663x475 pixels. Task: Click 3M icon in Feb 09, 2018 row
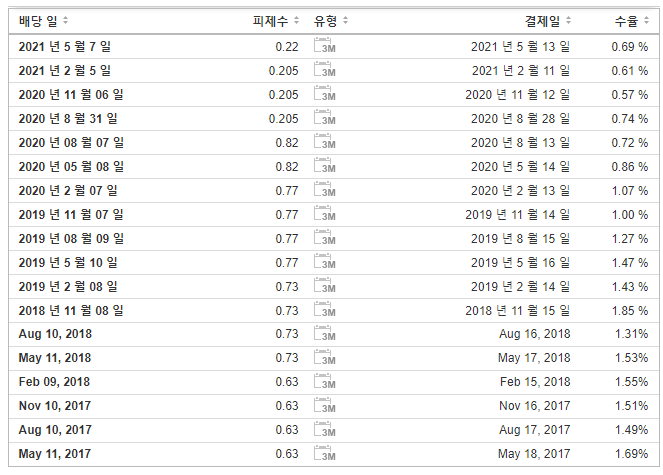[x=325, y=382]
